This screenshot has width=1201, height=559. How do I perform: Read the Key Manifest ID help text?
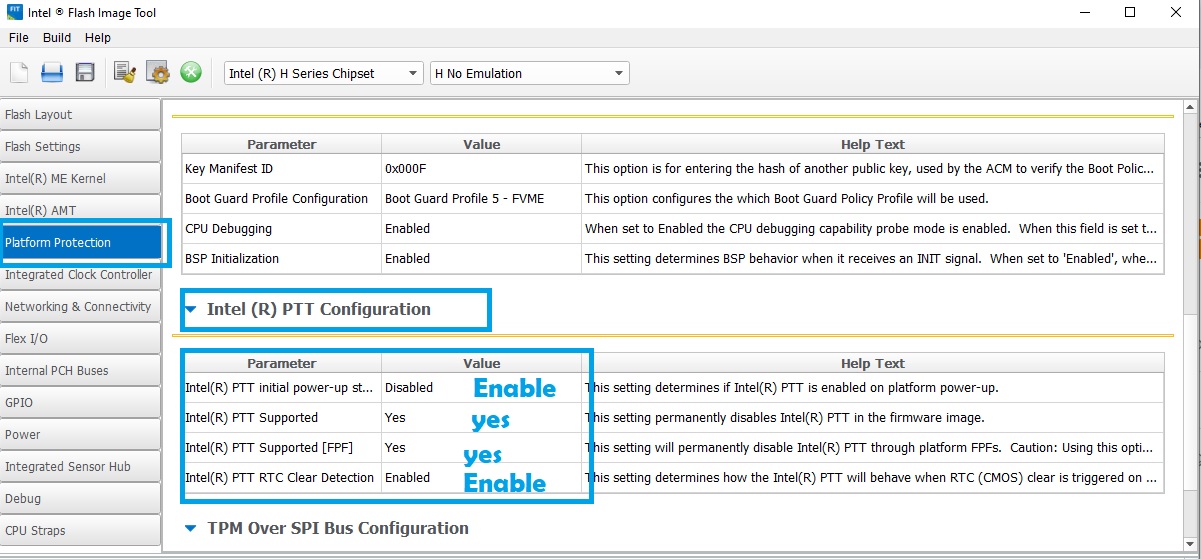(873, 168)
